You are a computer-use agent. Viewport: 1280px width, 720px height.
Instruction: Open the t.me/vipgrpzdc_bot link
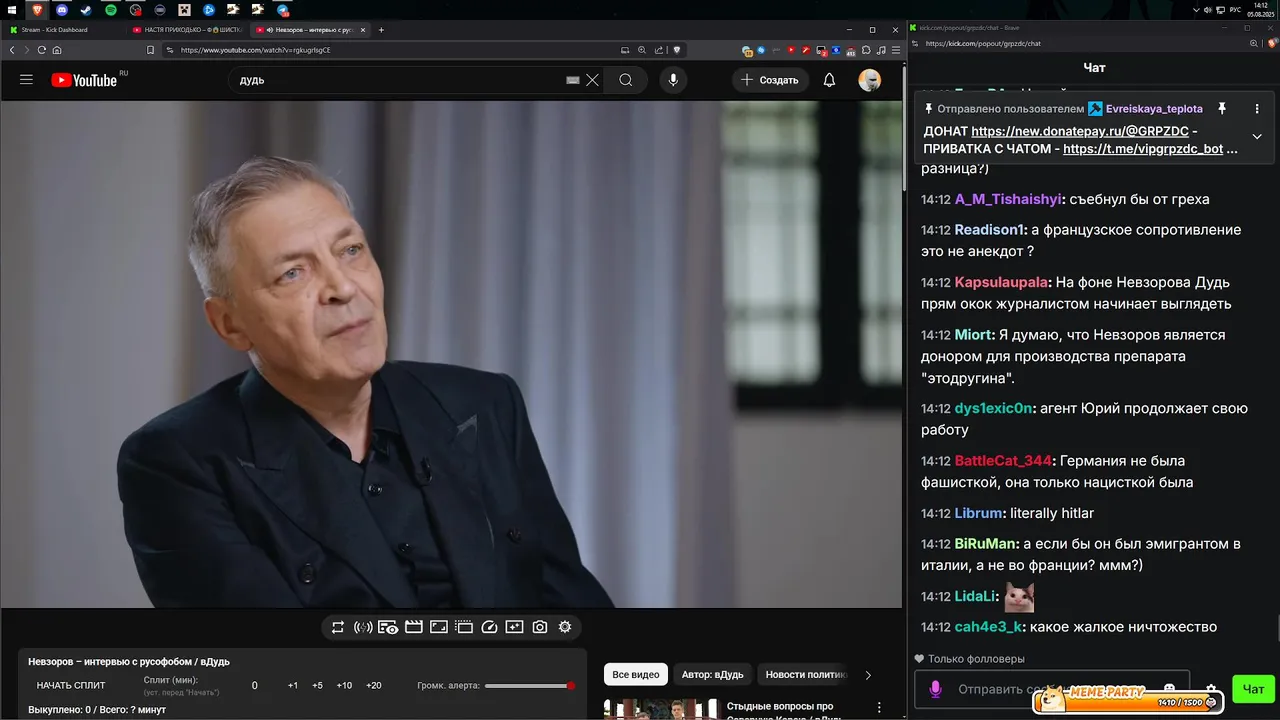click(x=1143, y=149)
